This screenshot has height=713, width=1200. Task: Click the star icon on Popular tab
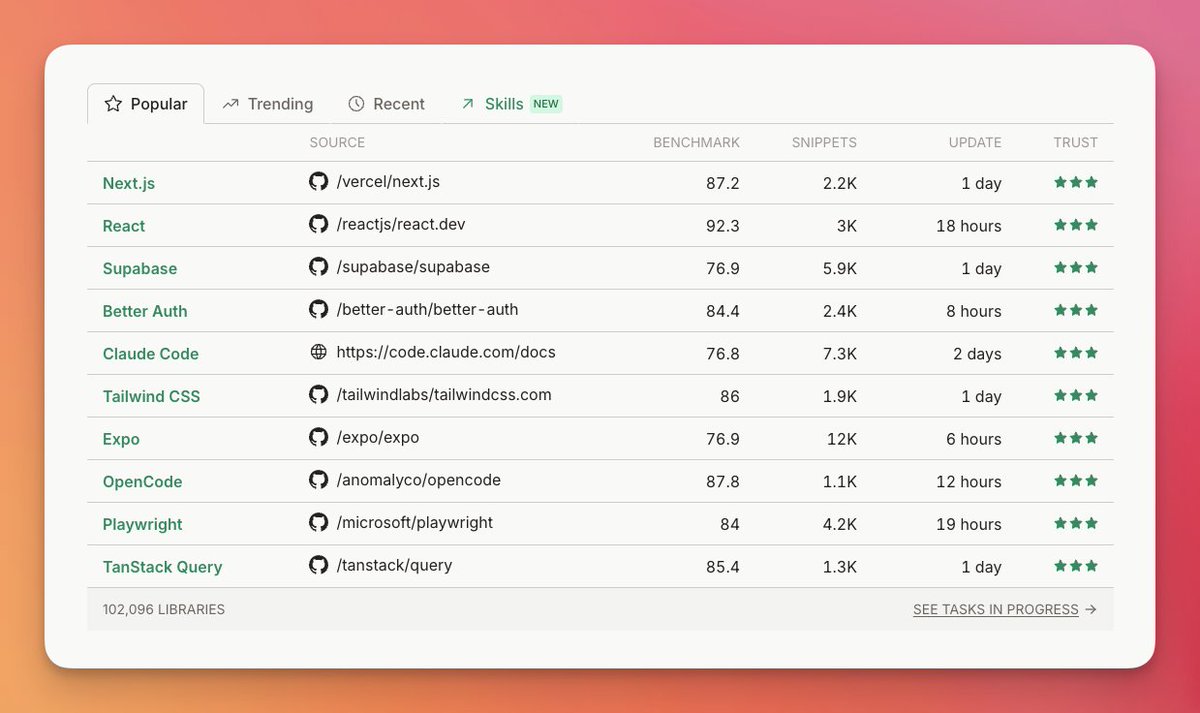[x=113, y=104]
